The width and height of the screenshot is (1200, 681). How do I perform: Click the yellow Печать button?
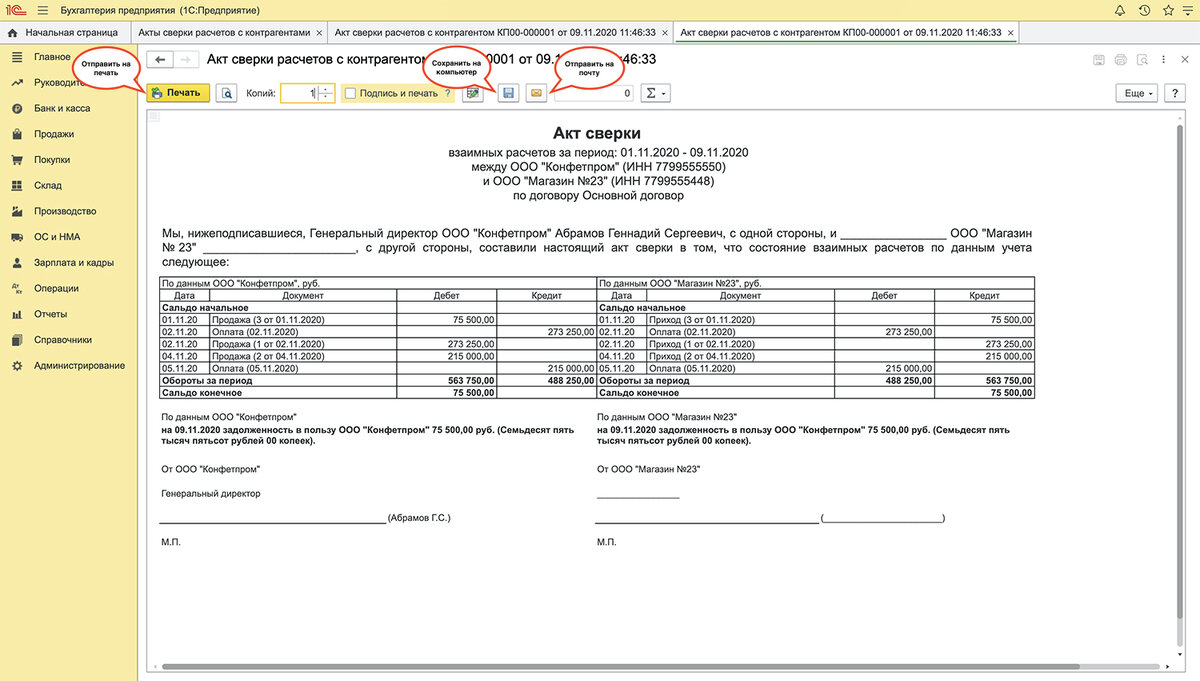tap(178, 93)
